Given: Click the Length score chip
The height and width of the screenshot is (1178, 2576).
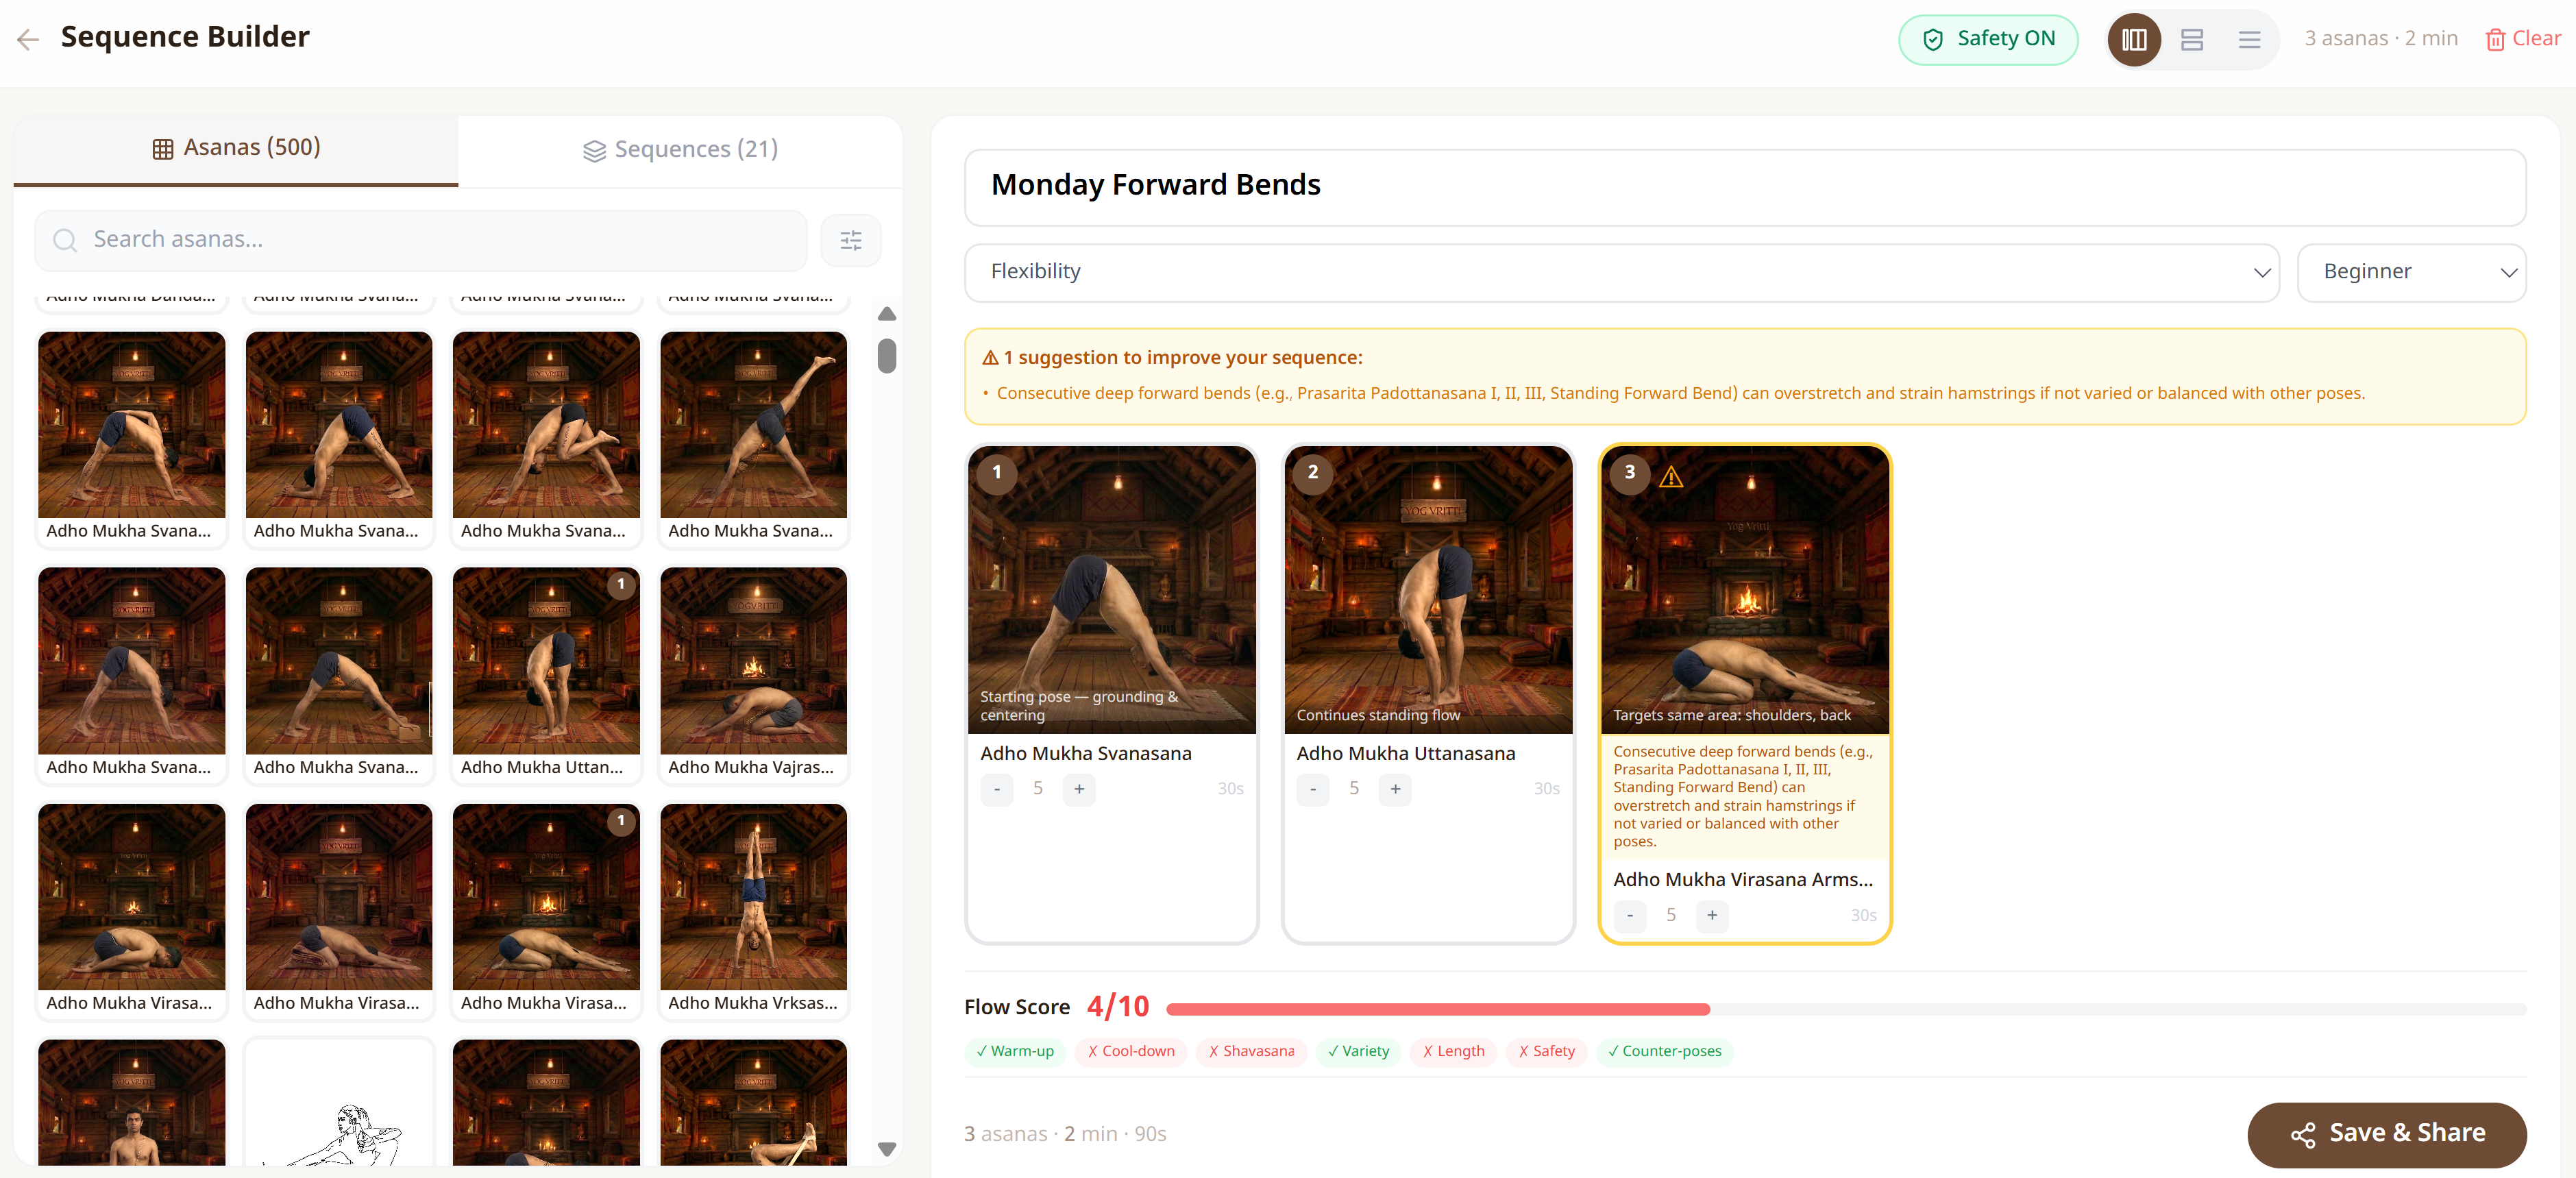Looking at the screenshot, I should pyautogui.click(x=1453, y=1051).
